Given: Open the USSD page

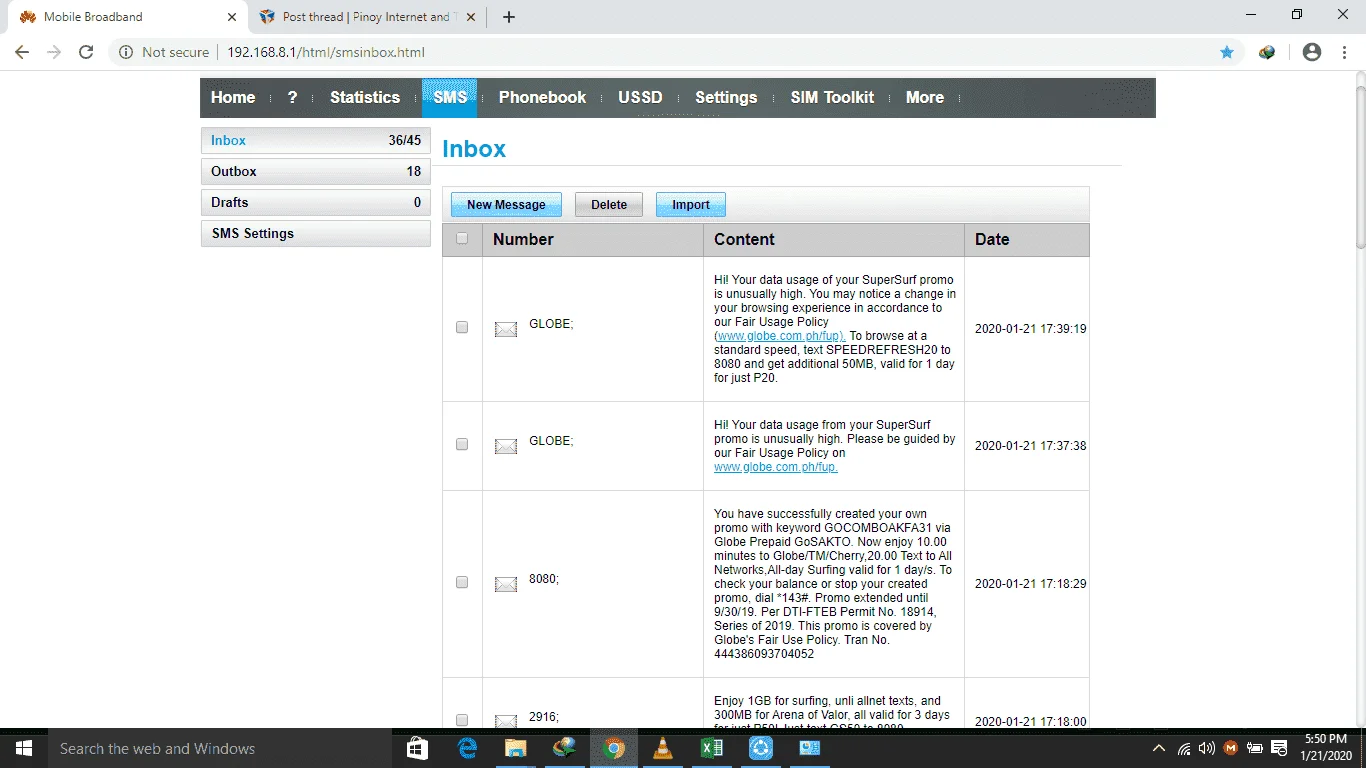Looking at the screenshot, I should (640, 97).
